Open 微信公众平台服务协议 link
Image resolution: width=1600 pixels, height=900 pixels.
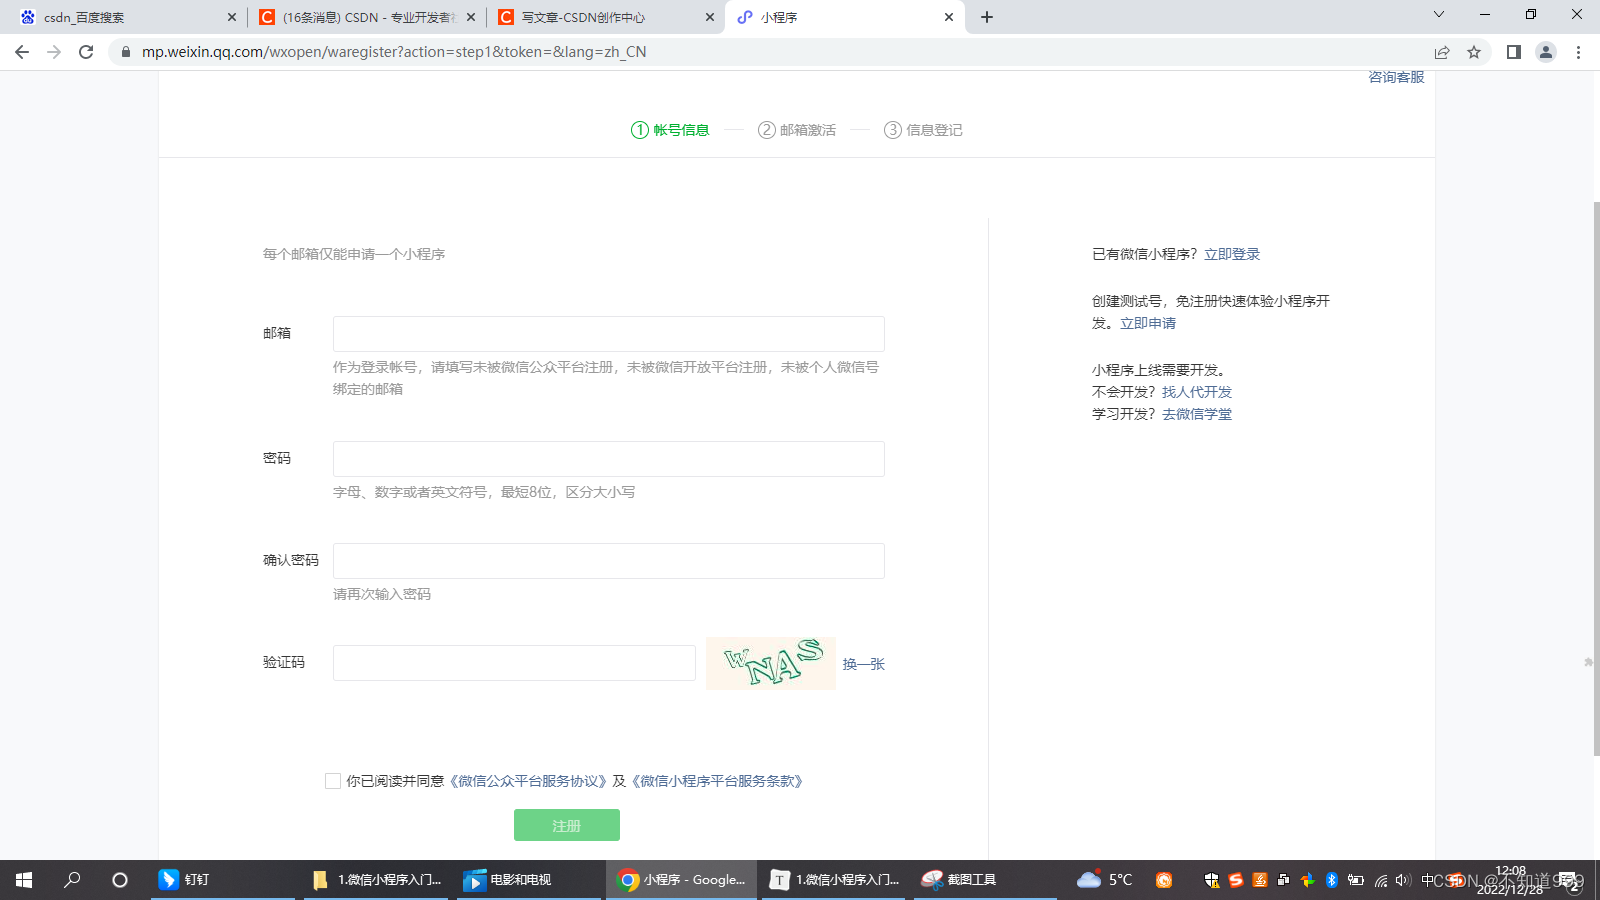pyautogui.click(x=526, y=781)
